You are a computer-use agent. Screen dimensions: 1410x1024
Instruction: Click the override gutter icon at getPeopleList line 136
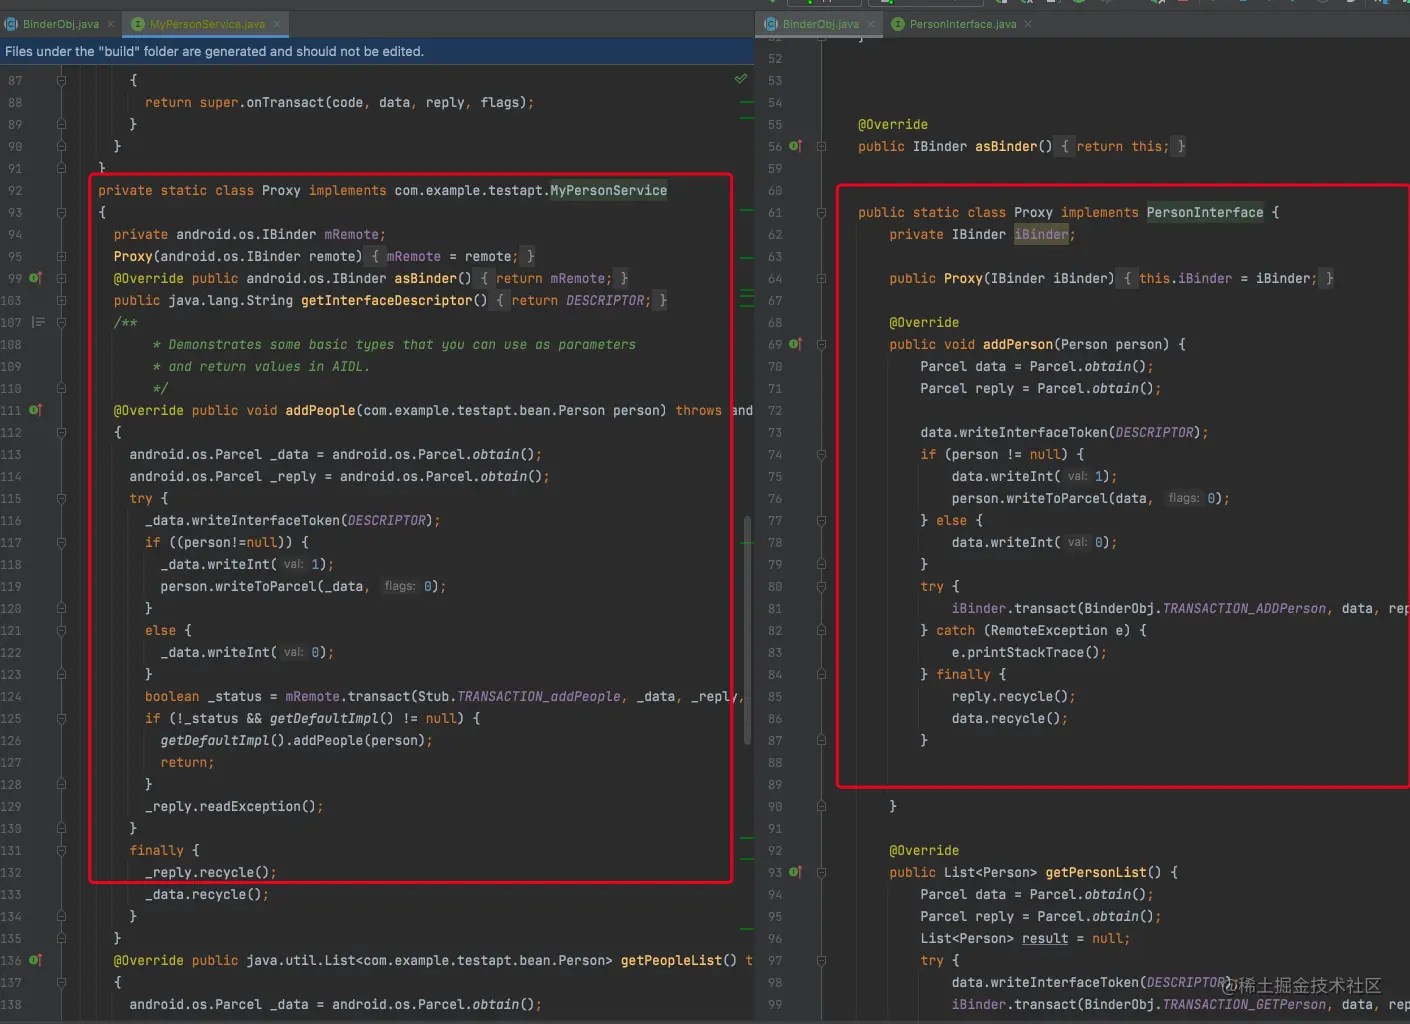coord(35,960)
